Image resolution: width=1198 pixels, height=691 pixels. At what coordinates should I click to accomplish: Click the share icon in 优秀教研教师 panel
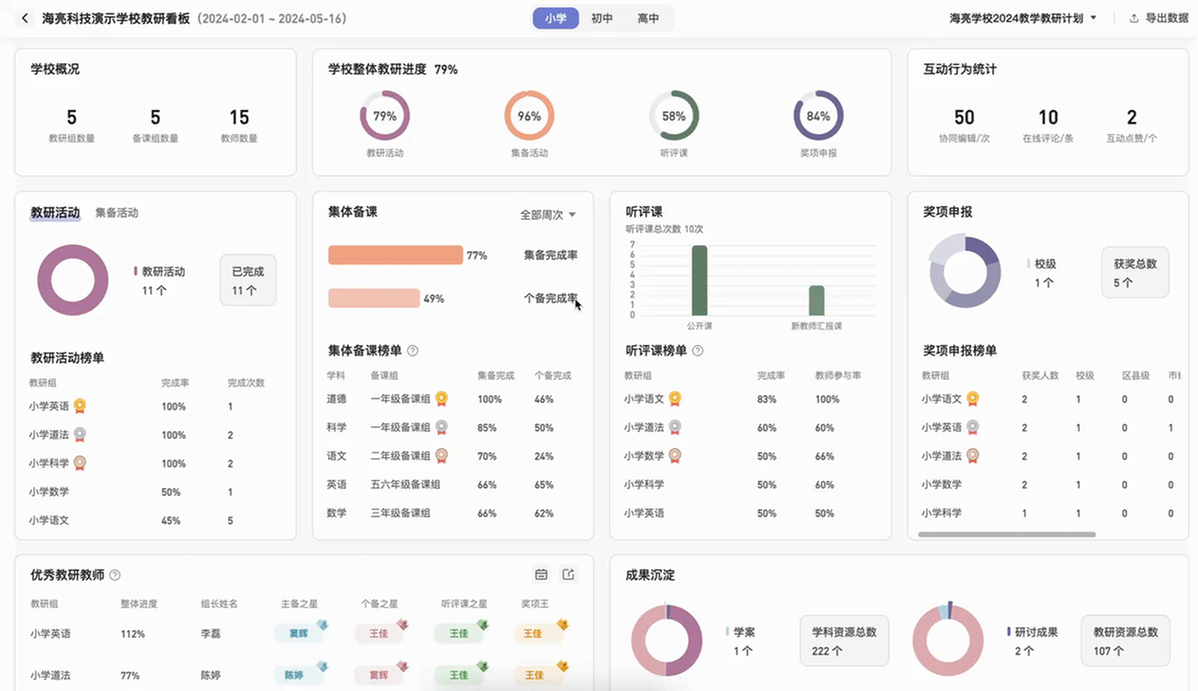point(568,575)
